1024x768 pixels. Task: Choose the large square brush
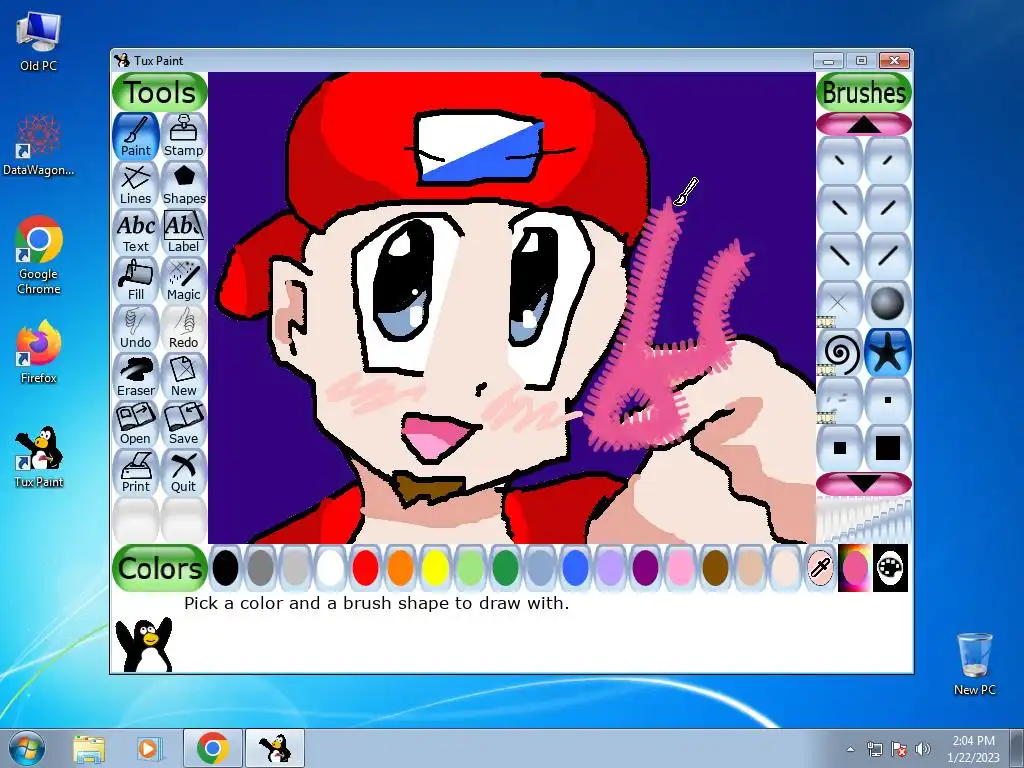(x=888, y=448)
